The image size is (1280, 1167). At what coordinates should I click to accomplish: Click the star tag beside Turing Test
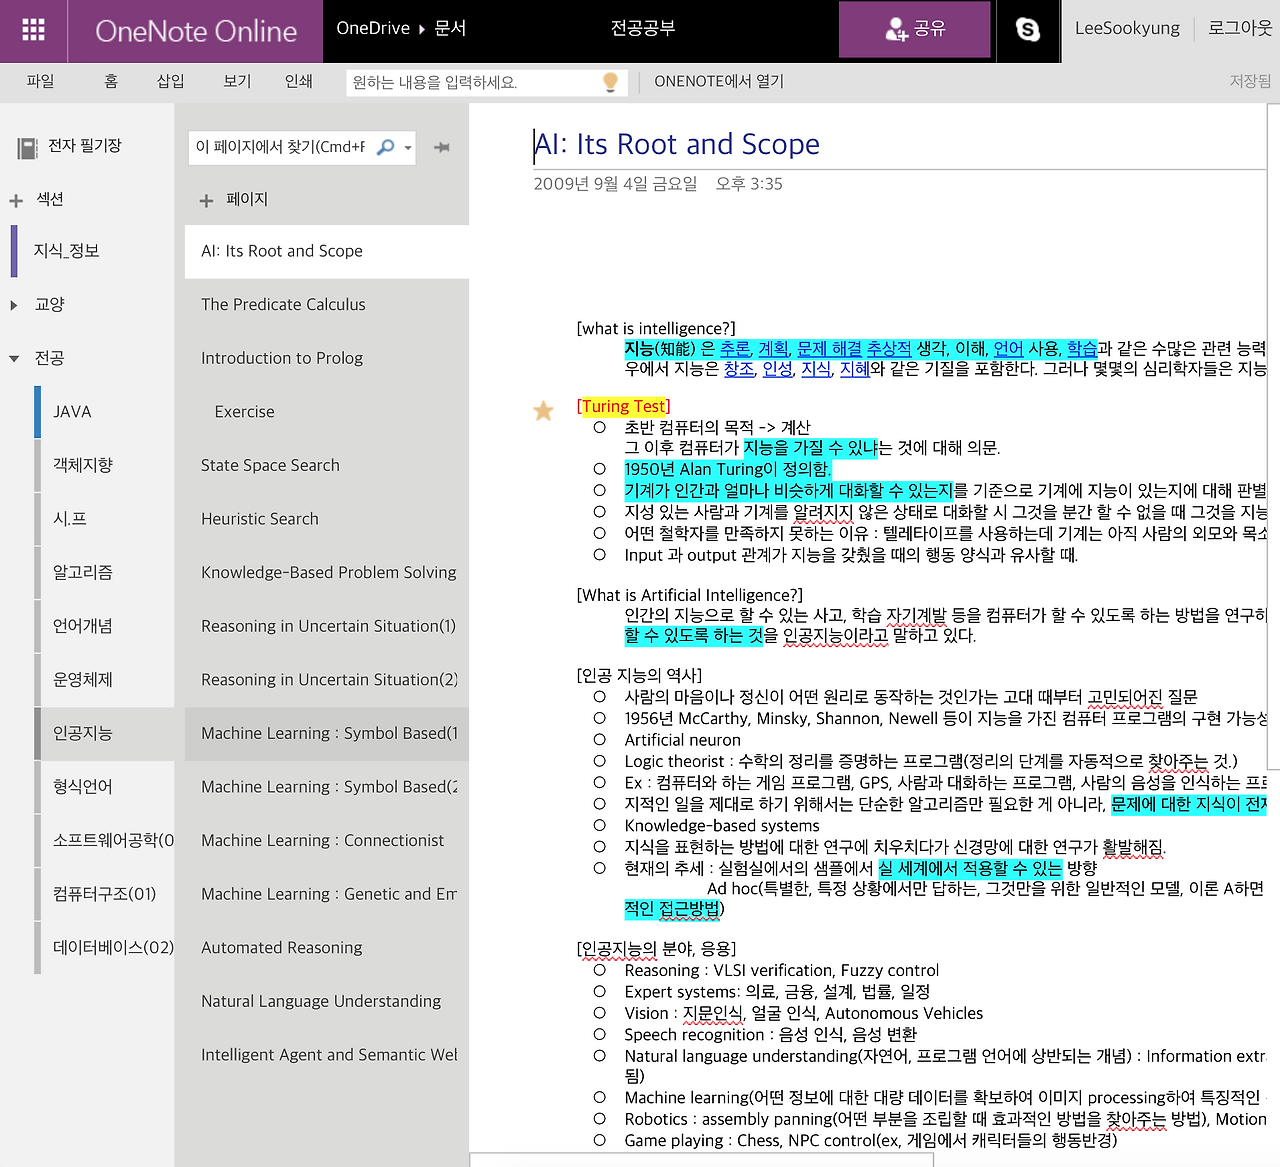[x=543, y=410]
